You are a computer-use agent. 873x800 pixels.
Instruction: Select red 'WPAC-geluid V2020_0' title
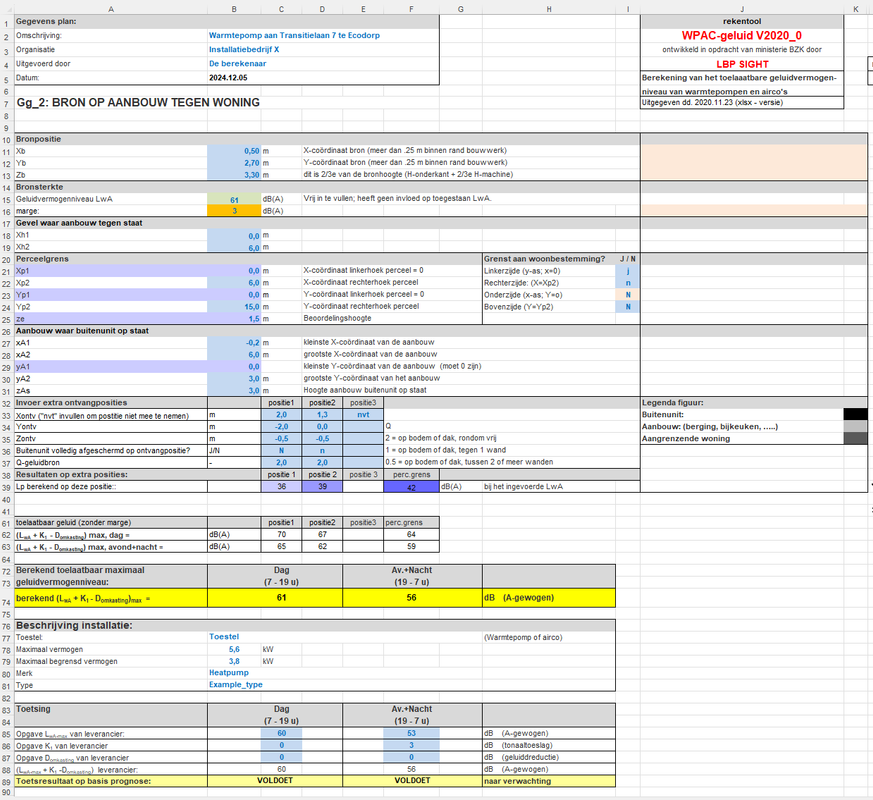coord(742,36)
